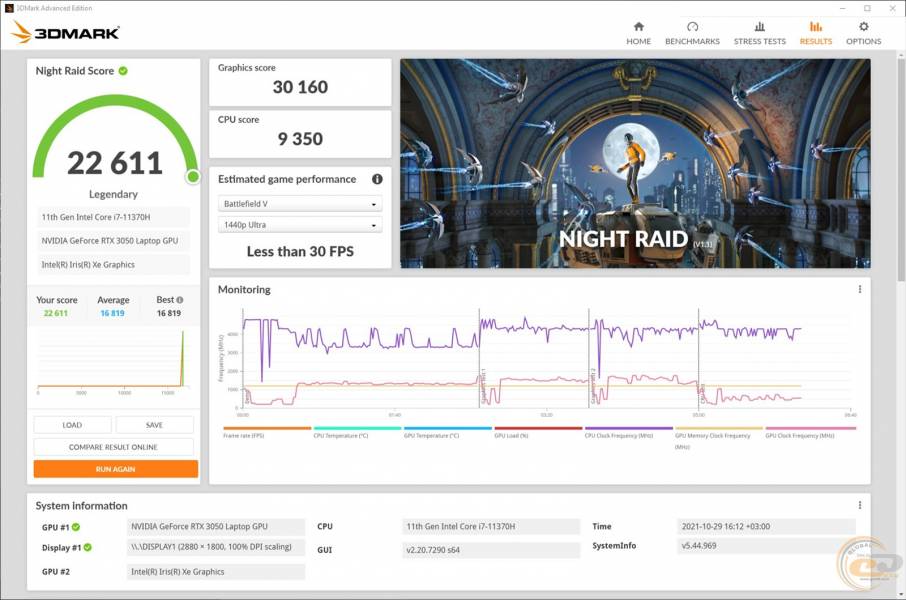Click the SystemInfo version v5.44.969 field
906x600 pixels.
pyautogui.click(x=766, y=546)
